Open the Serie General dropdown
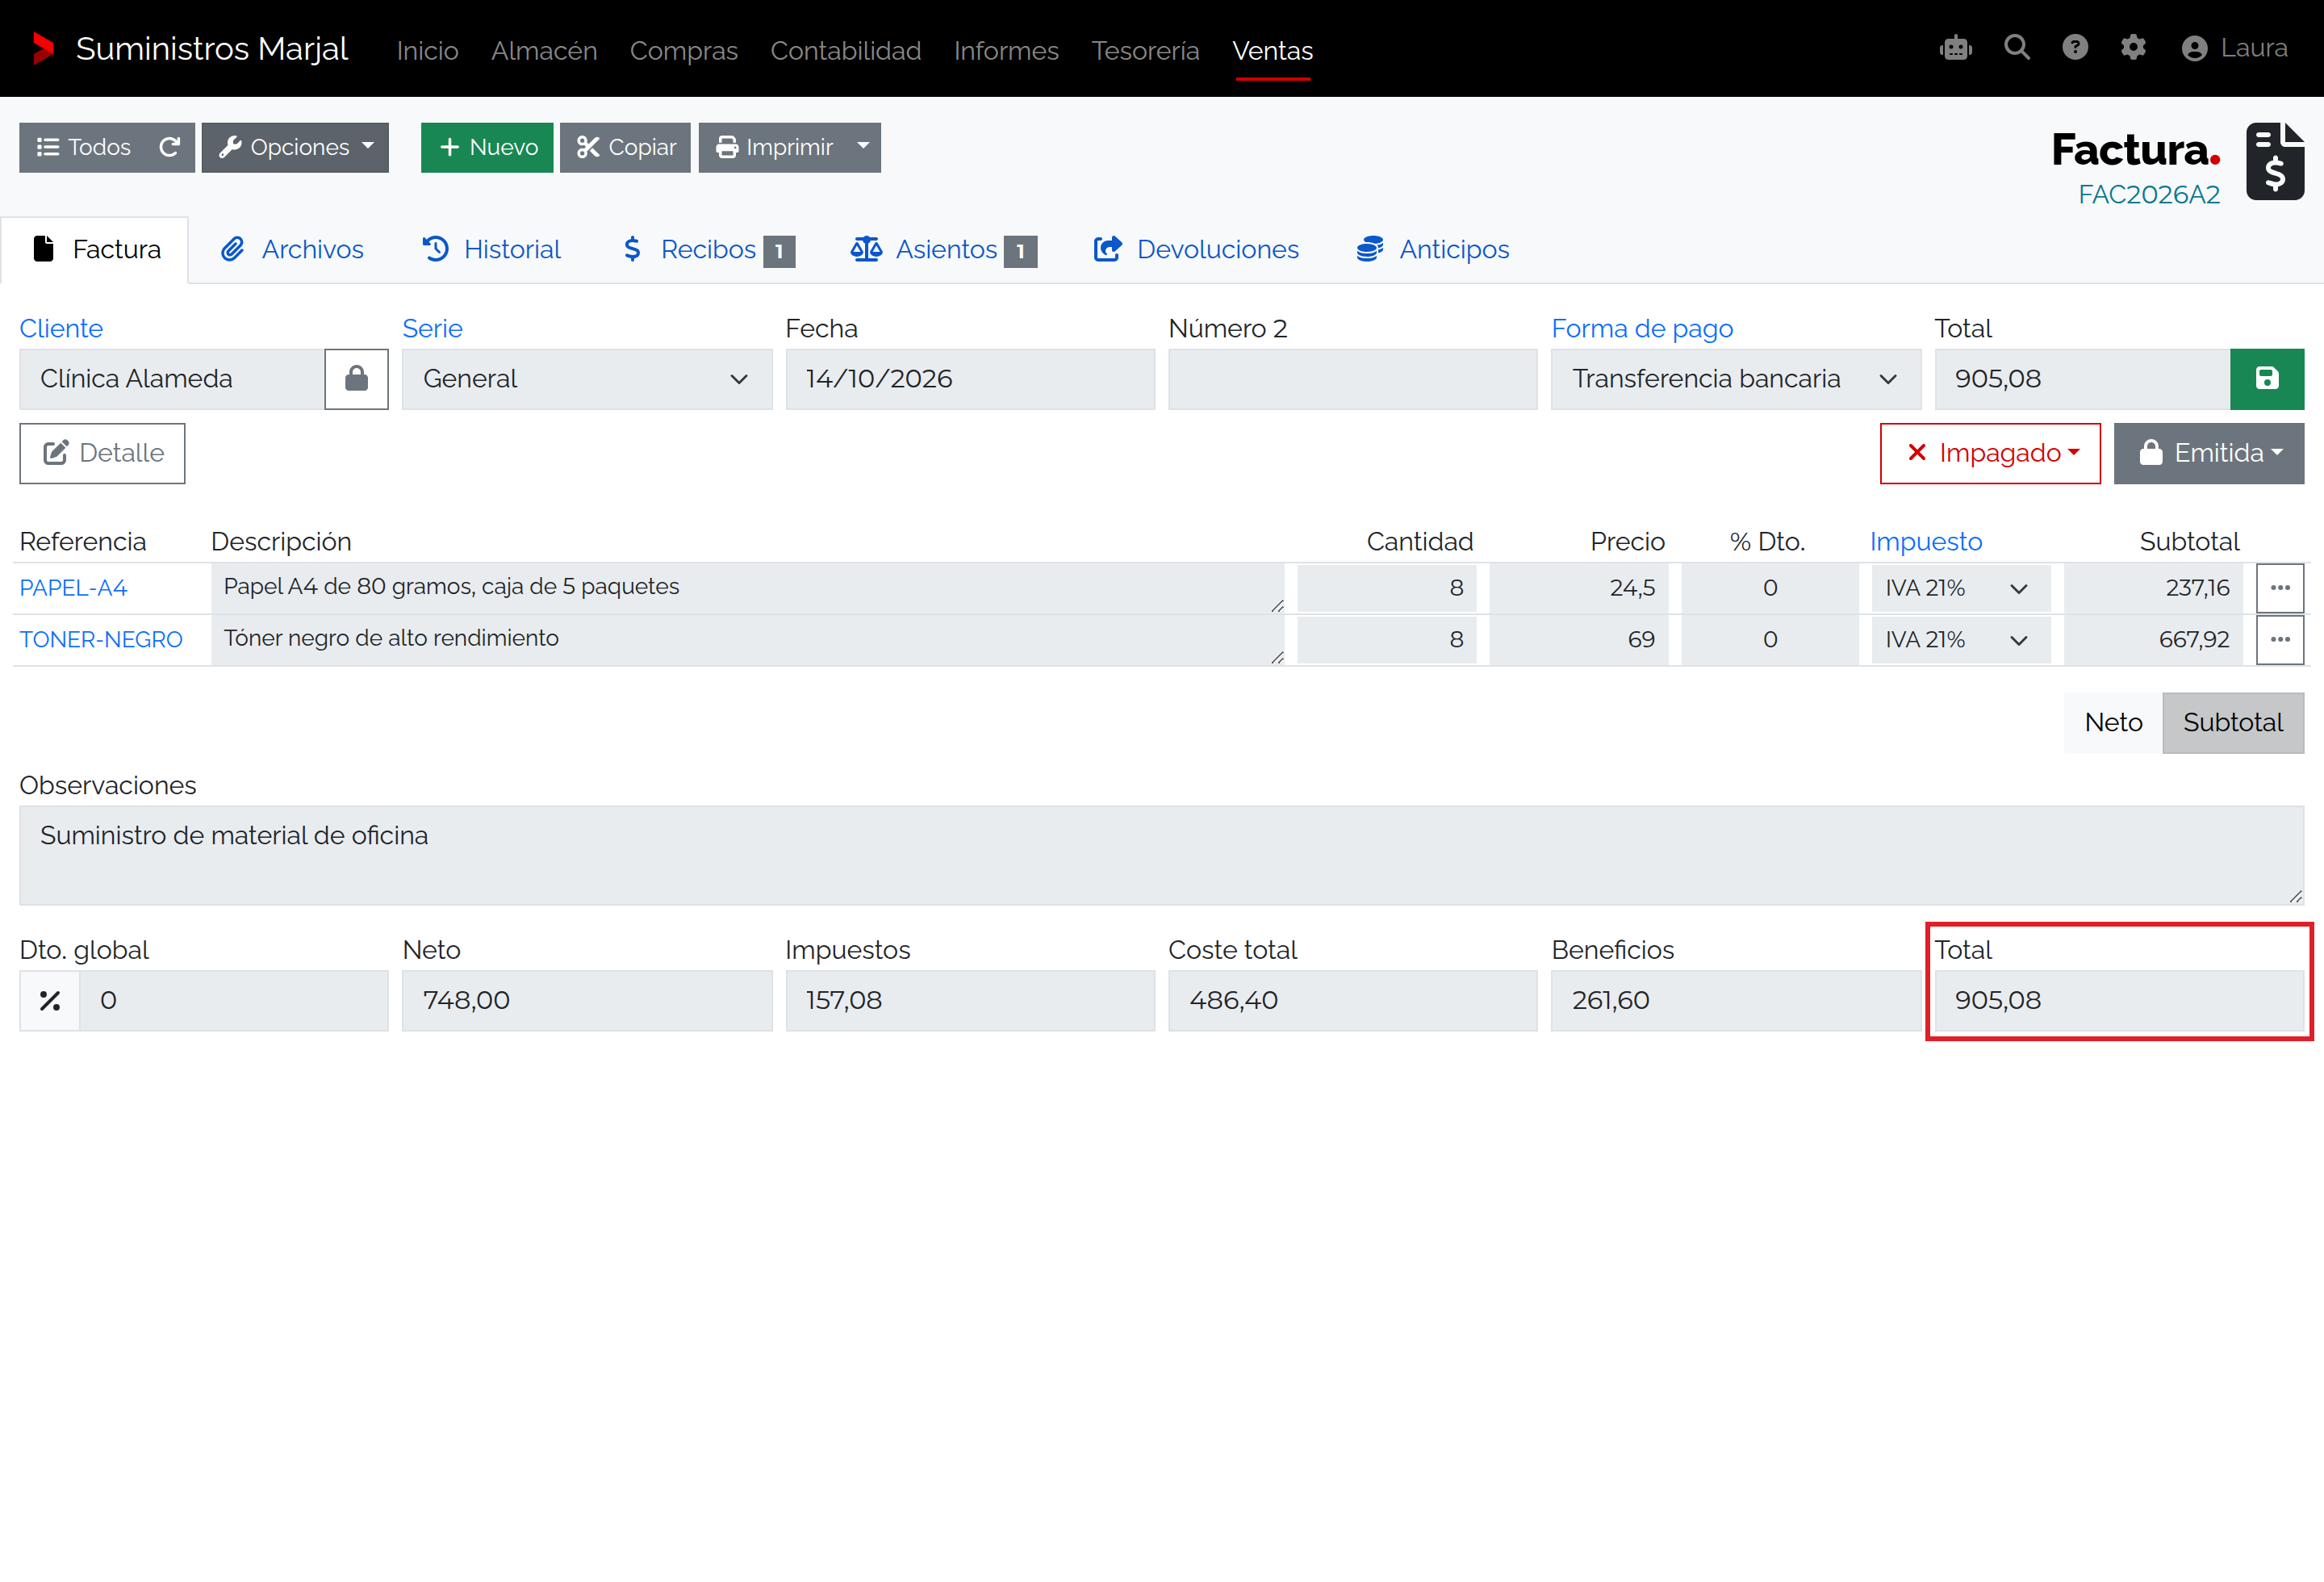This screenshot has width=2324, height=1582. [x=587, y=379]
